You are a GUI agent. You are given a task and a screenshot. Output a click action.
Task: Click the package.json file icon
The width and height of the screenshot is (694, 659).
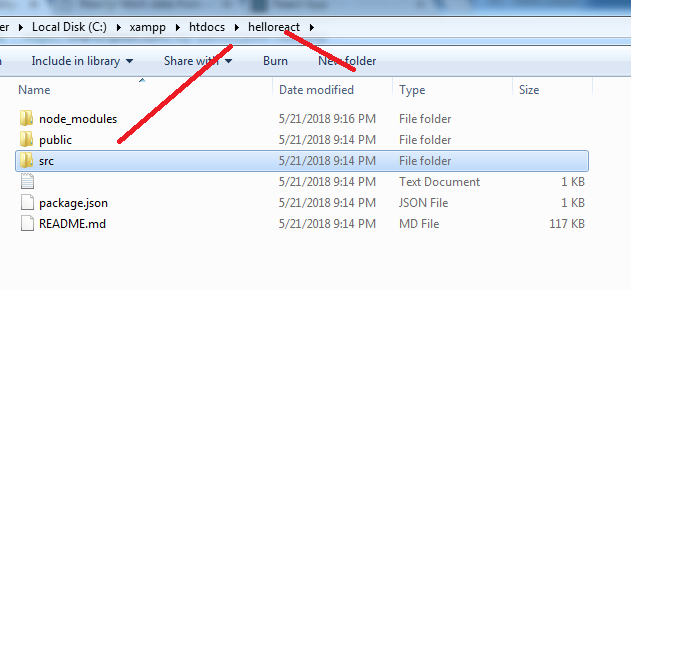27,202
